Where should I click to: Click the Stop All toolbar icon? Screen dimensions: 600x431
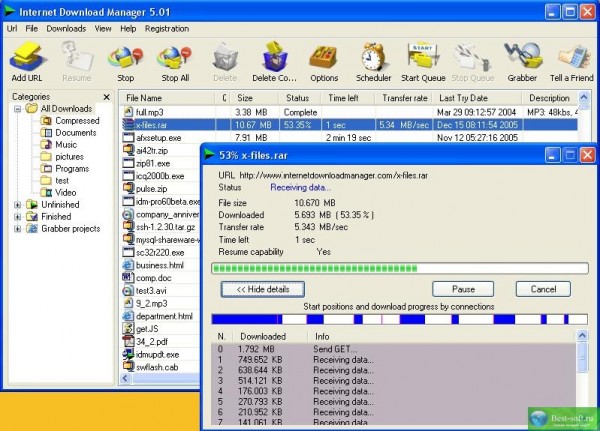click(x=174, y=61)
